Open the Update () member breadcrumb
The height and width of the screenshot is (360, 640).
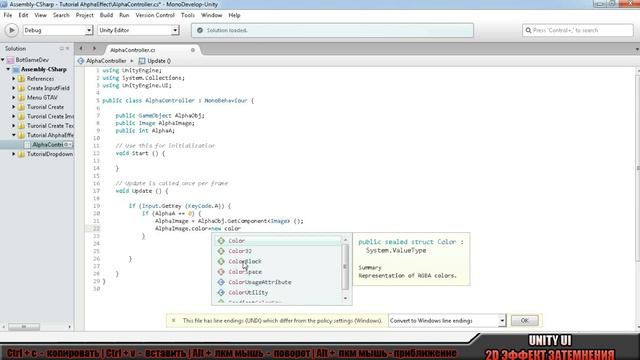point(155,61)
